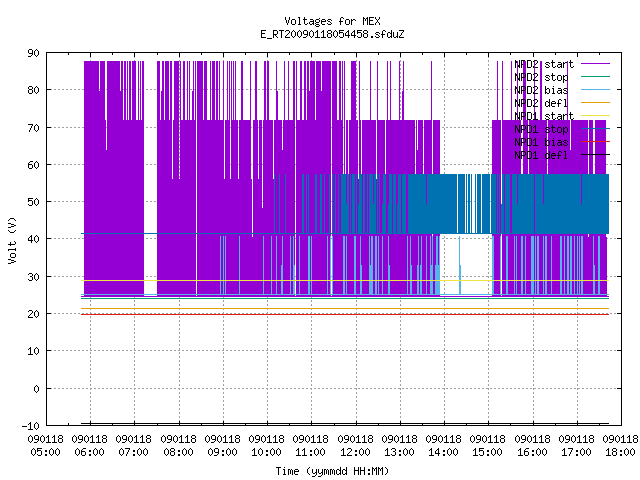640x480 pixels.
Task: Click the y-axis tick value 10
Action: tap(33, 351)
